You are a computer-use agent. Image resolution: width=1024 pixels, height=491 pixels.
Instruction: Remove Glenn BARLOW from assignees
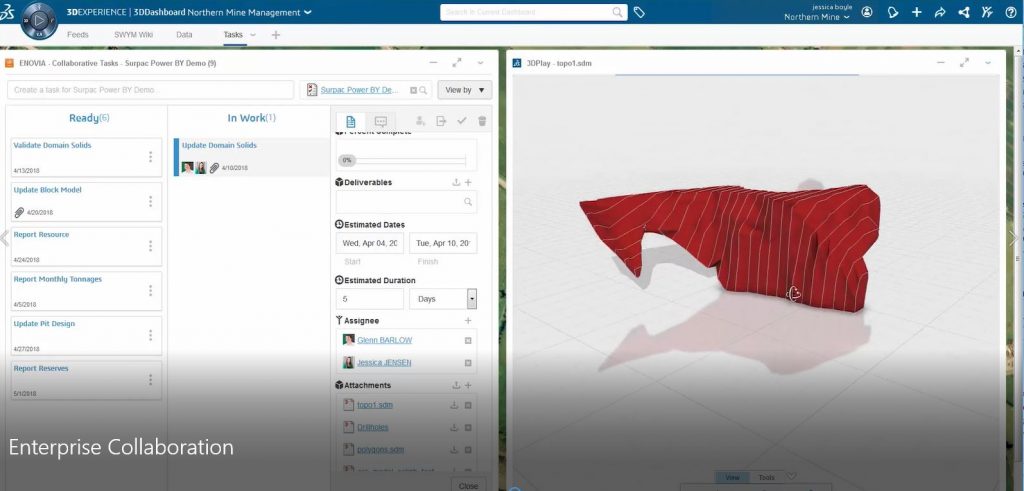coord(468,340)
